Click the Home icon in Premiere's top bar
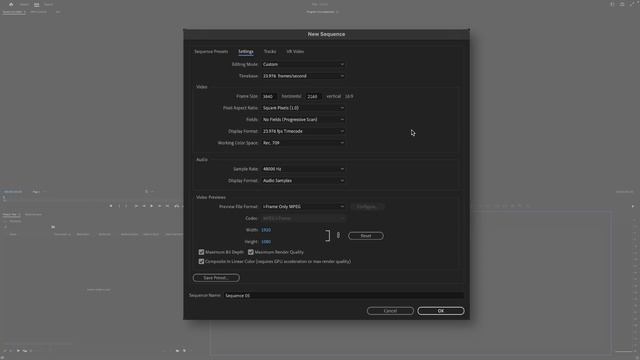The width and height of the screenshot is (640, 360). click(x=11, y=4)
